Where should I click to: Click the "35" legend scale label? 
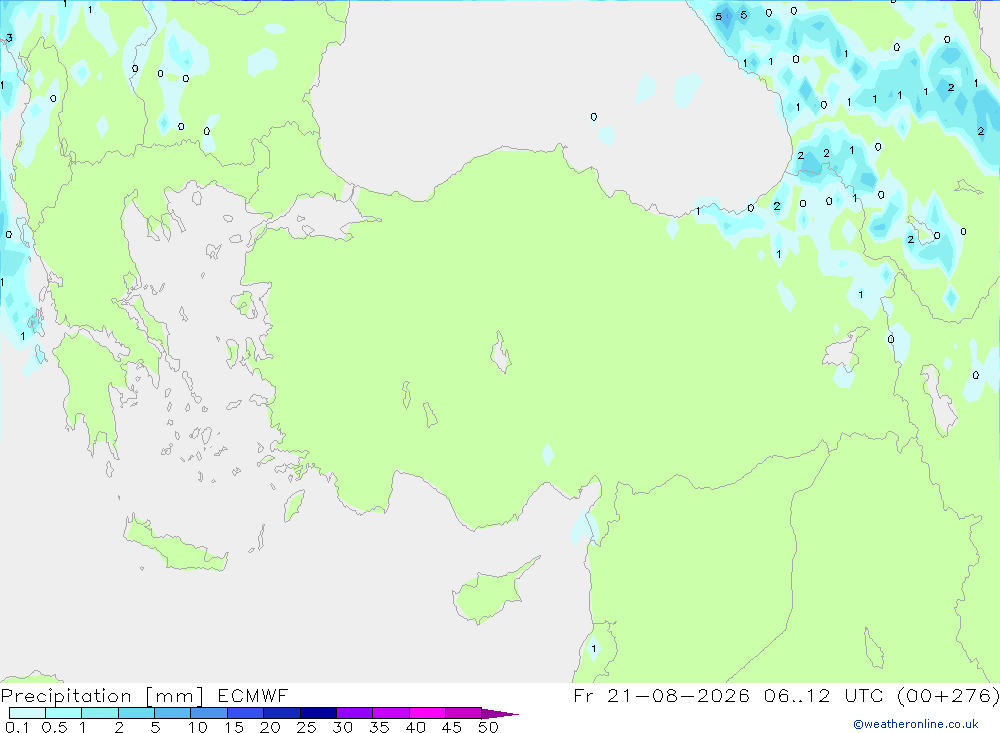[379, 727]
